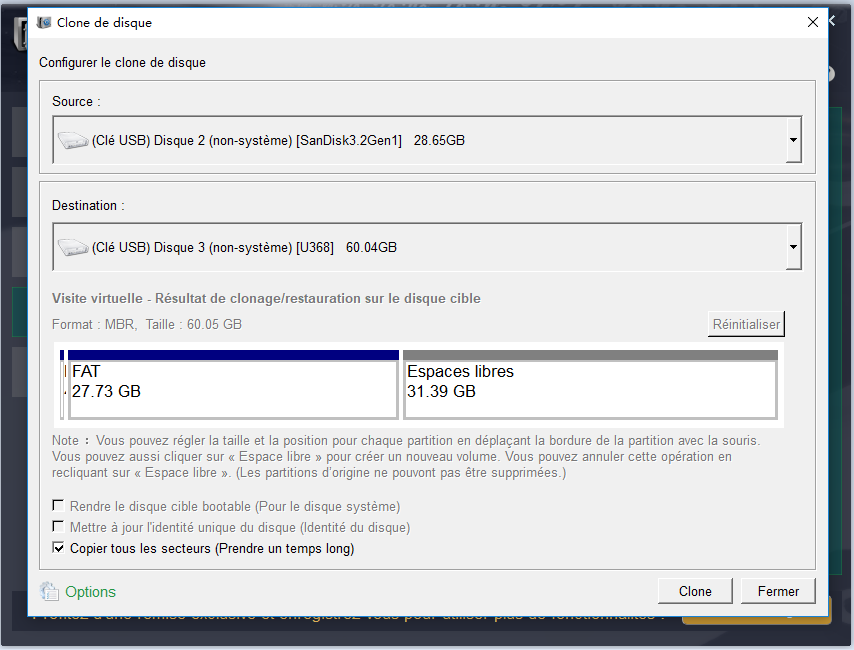Expand the Source disk dropdown arrow
The height and width of the screenshot is (650, 854).
[793, 141]
